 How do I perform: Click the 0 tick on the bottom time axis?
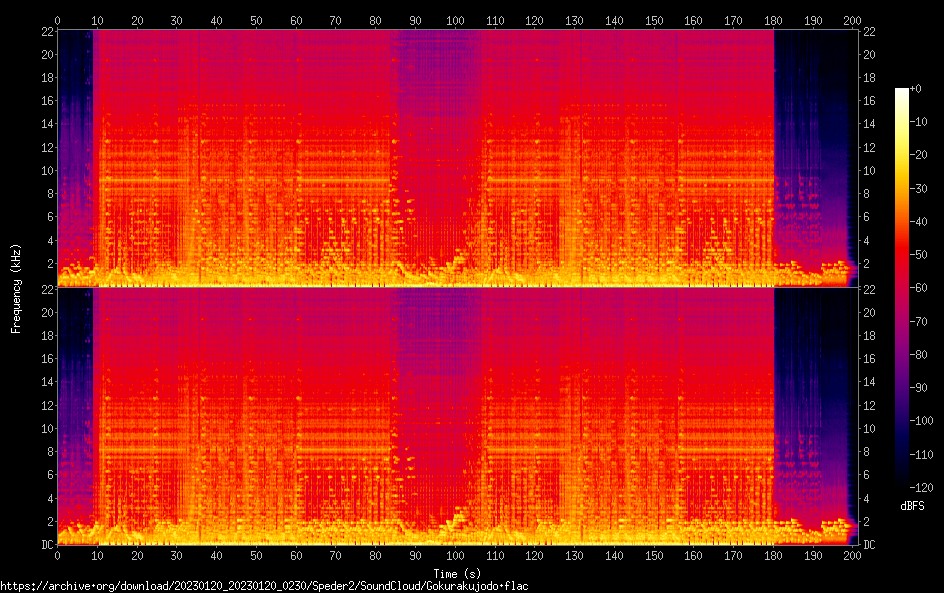pyautogui.click(x=58, y=554)
